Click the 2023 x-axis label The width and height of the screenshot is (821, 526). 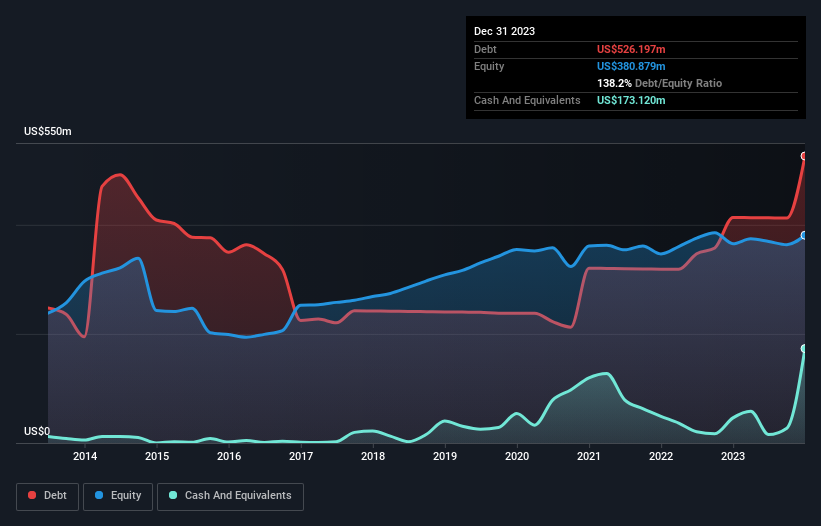(733, 456)
